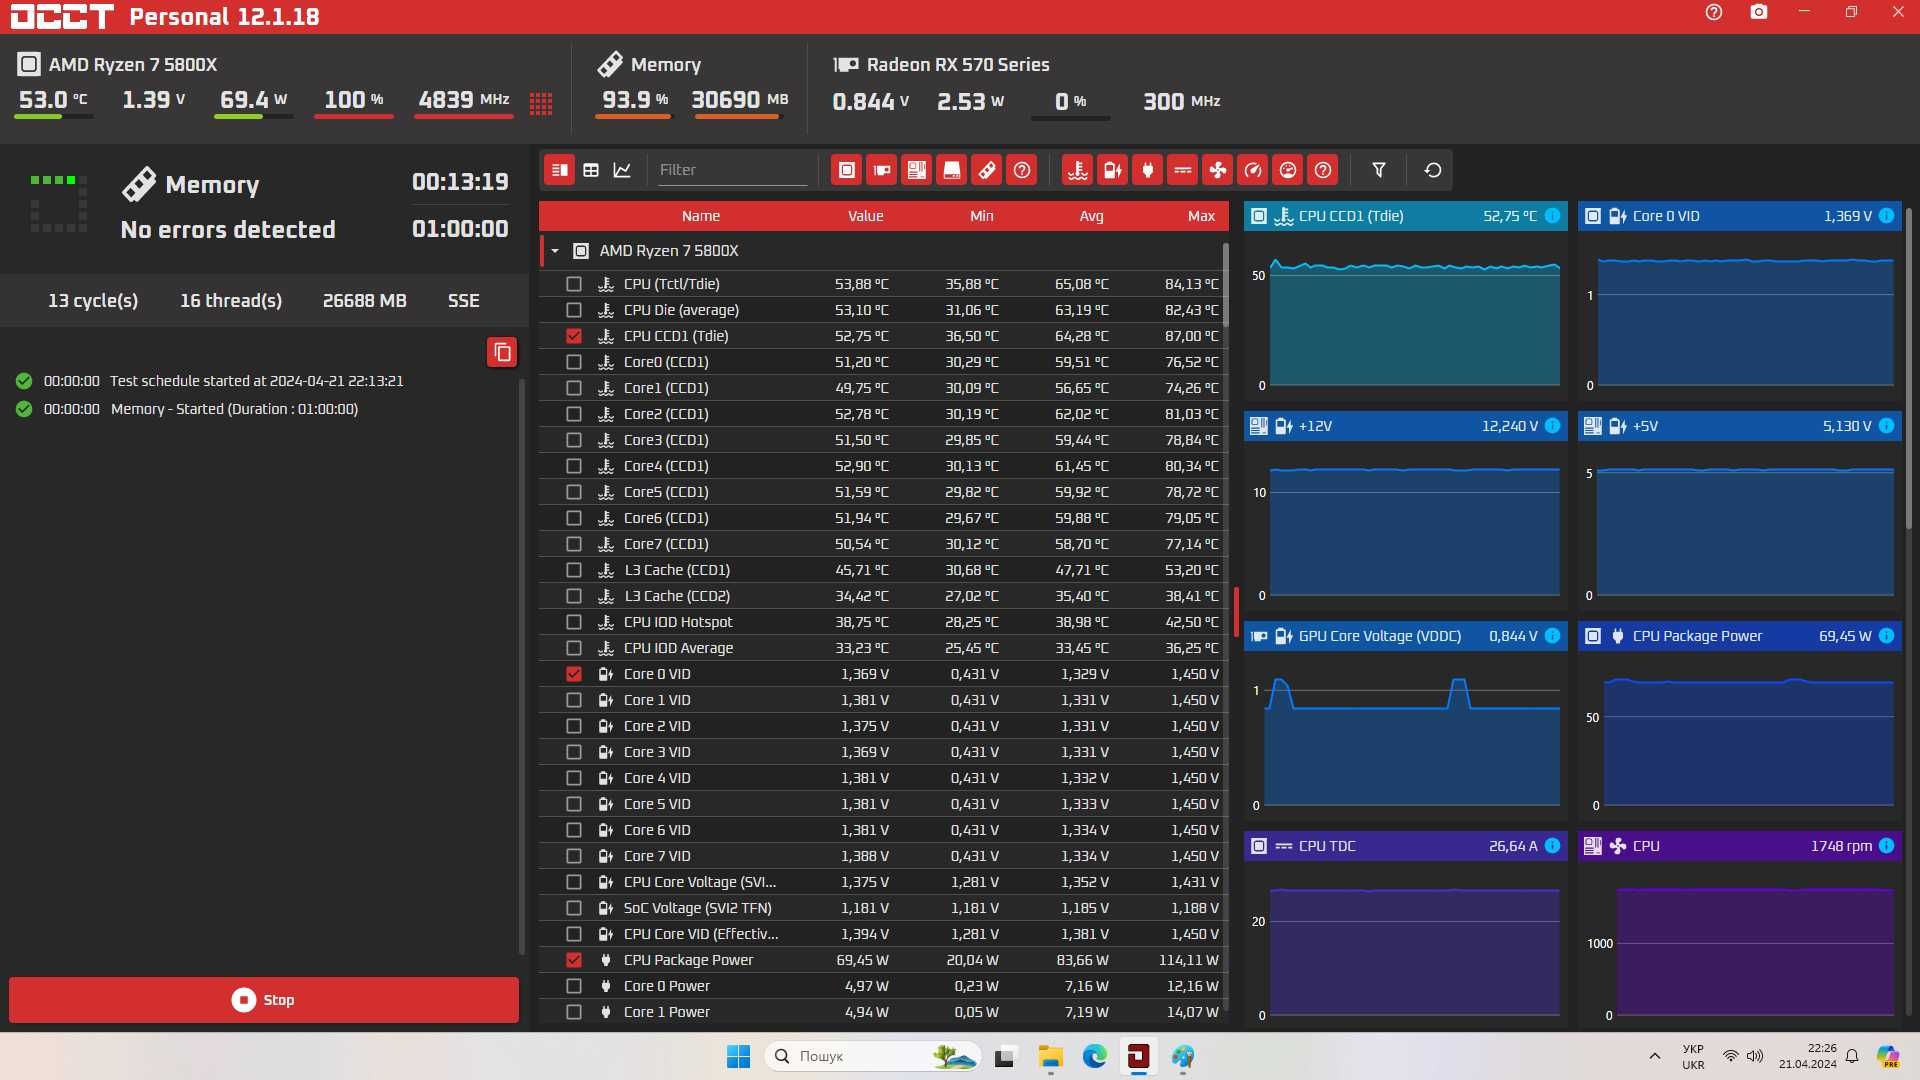Toggle power plug sensor type filter
This screenshot has height=1080, width=1920.
(x=1148, y=170)
